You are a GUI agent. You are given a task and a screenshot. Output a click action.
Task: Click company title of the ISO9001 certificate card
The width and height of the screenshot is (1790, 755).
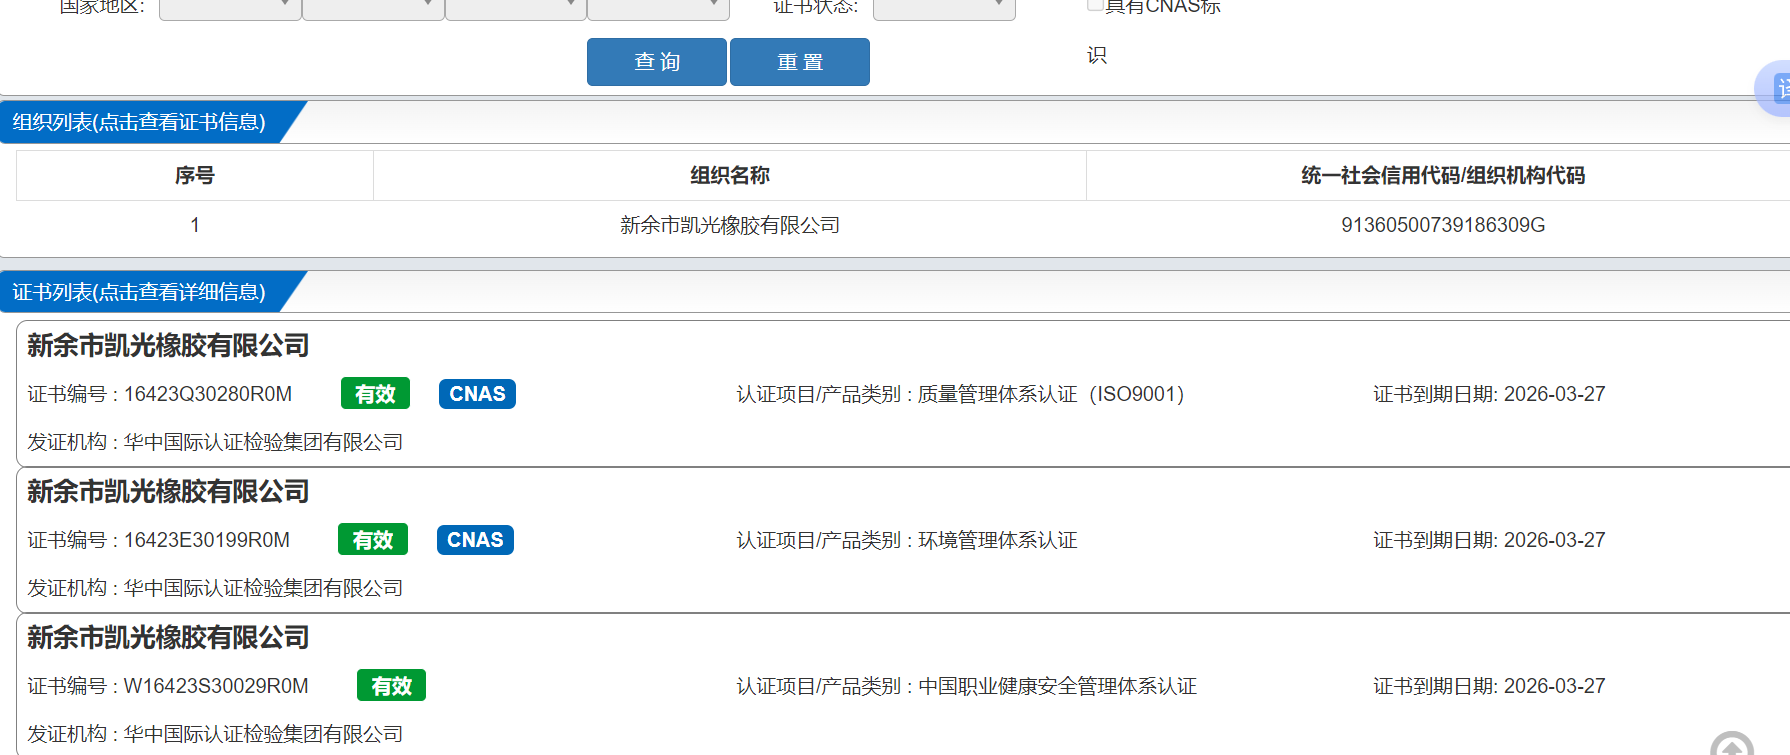[168, 346]
